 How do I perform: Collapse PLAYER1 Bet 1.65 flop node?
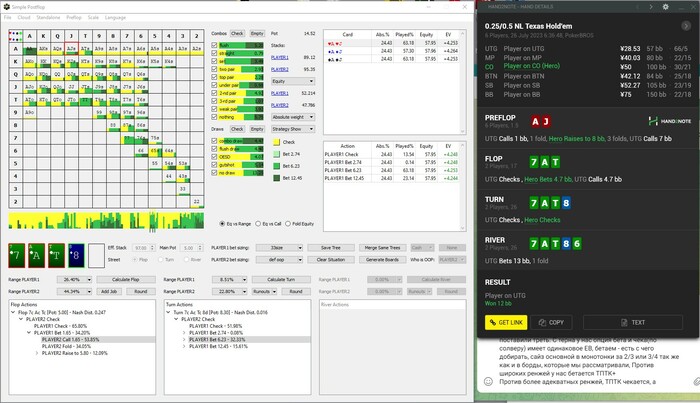click(x=29, y=332)
